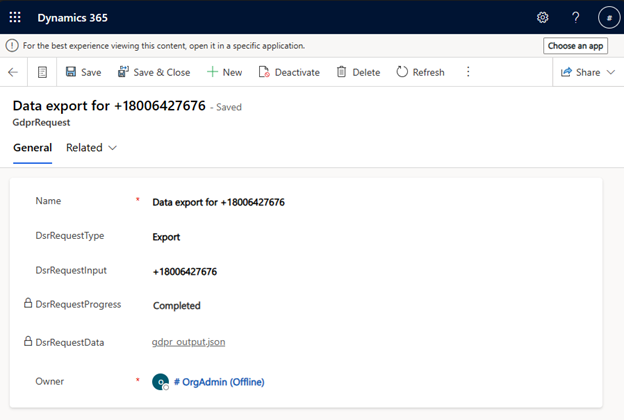Image resolution: width=624 pixels, height=420 pixels.
Task: Open the app launcher waffle icon
Action: [x=15, y=17]
